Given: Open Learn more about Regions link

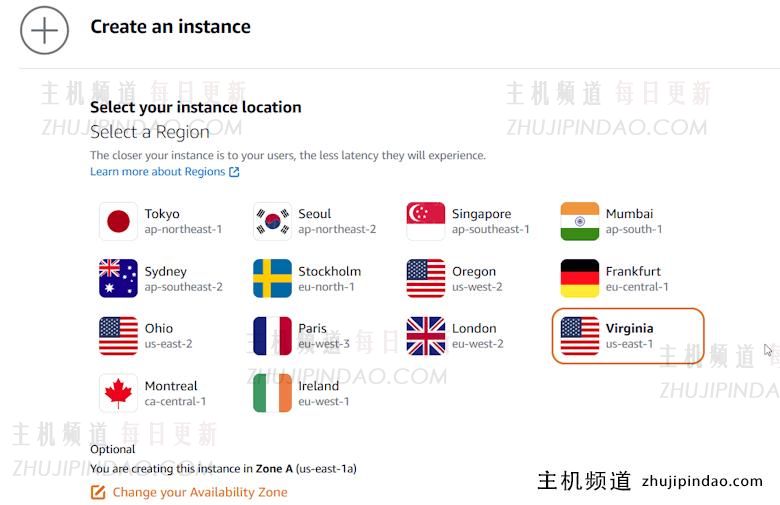Looking at the screenshot, I should click(x=157, y=172).
